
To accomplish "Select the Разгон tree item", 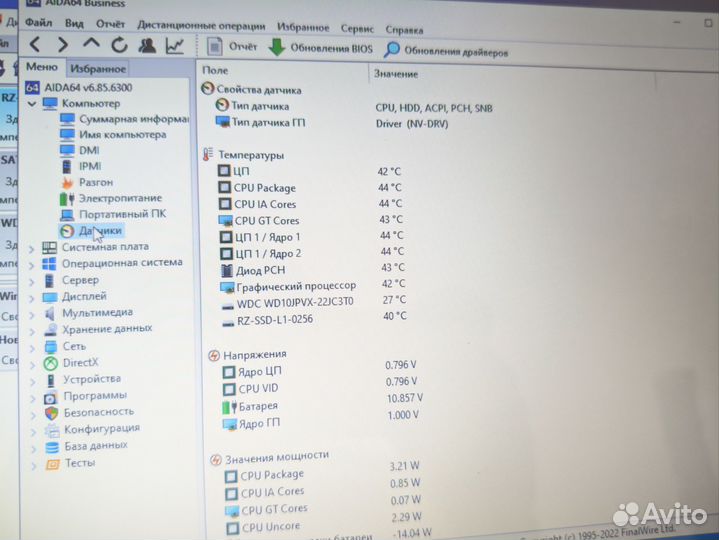I will [x=87, y=182].
